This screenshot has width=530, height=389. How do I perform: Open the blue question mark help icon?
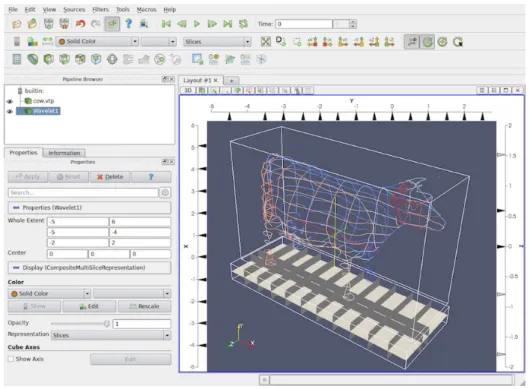128,24
